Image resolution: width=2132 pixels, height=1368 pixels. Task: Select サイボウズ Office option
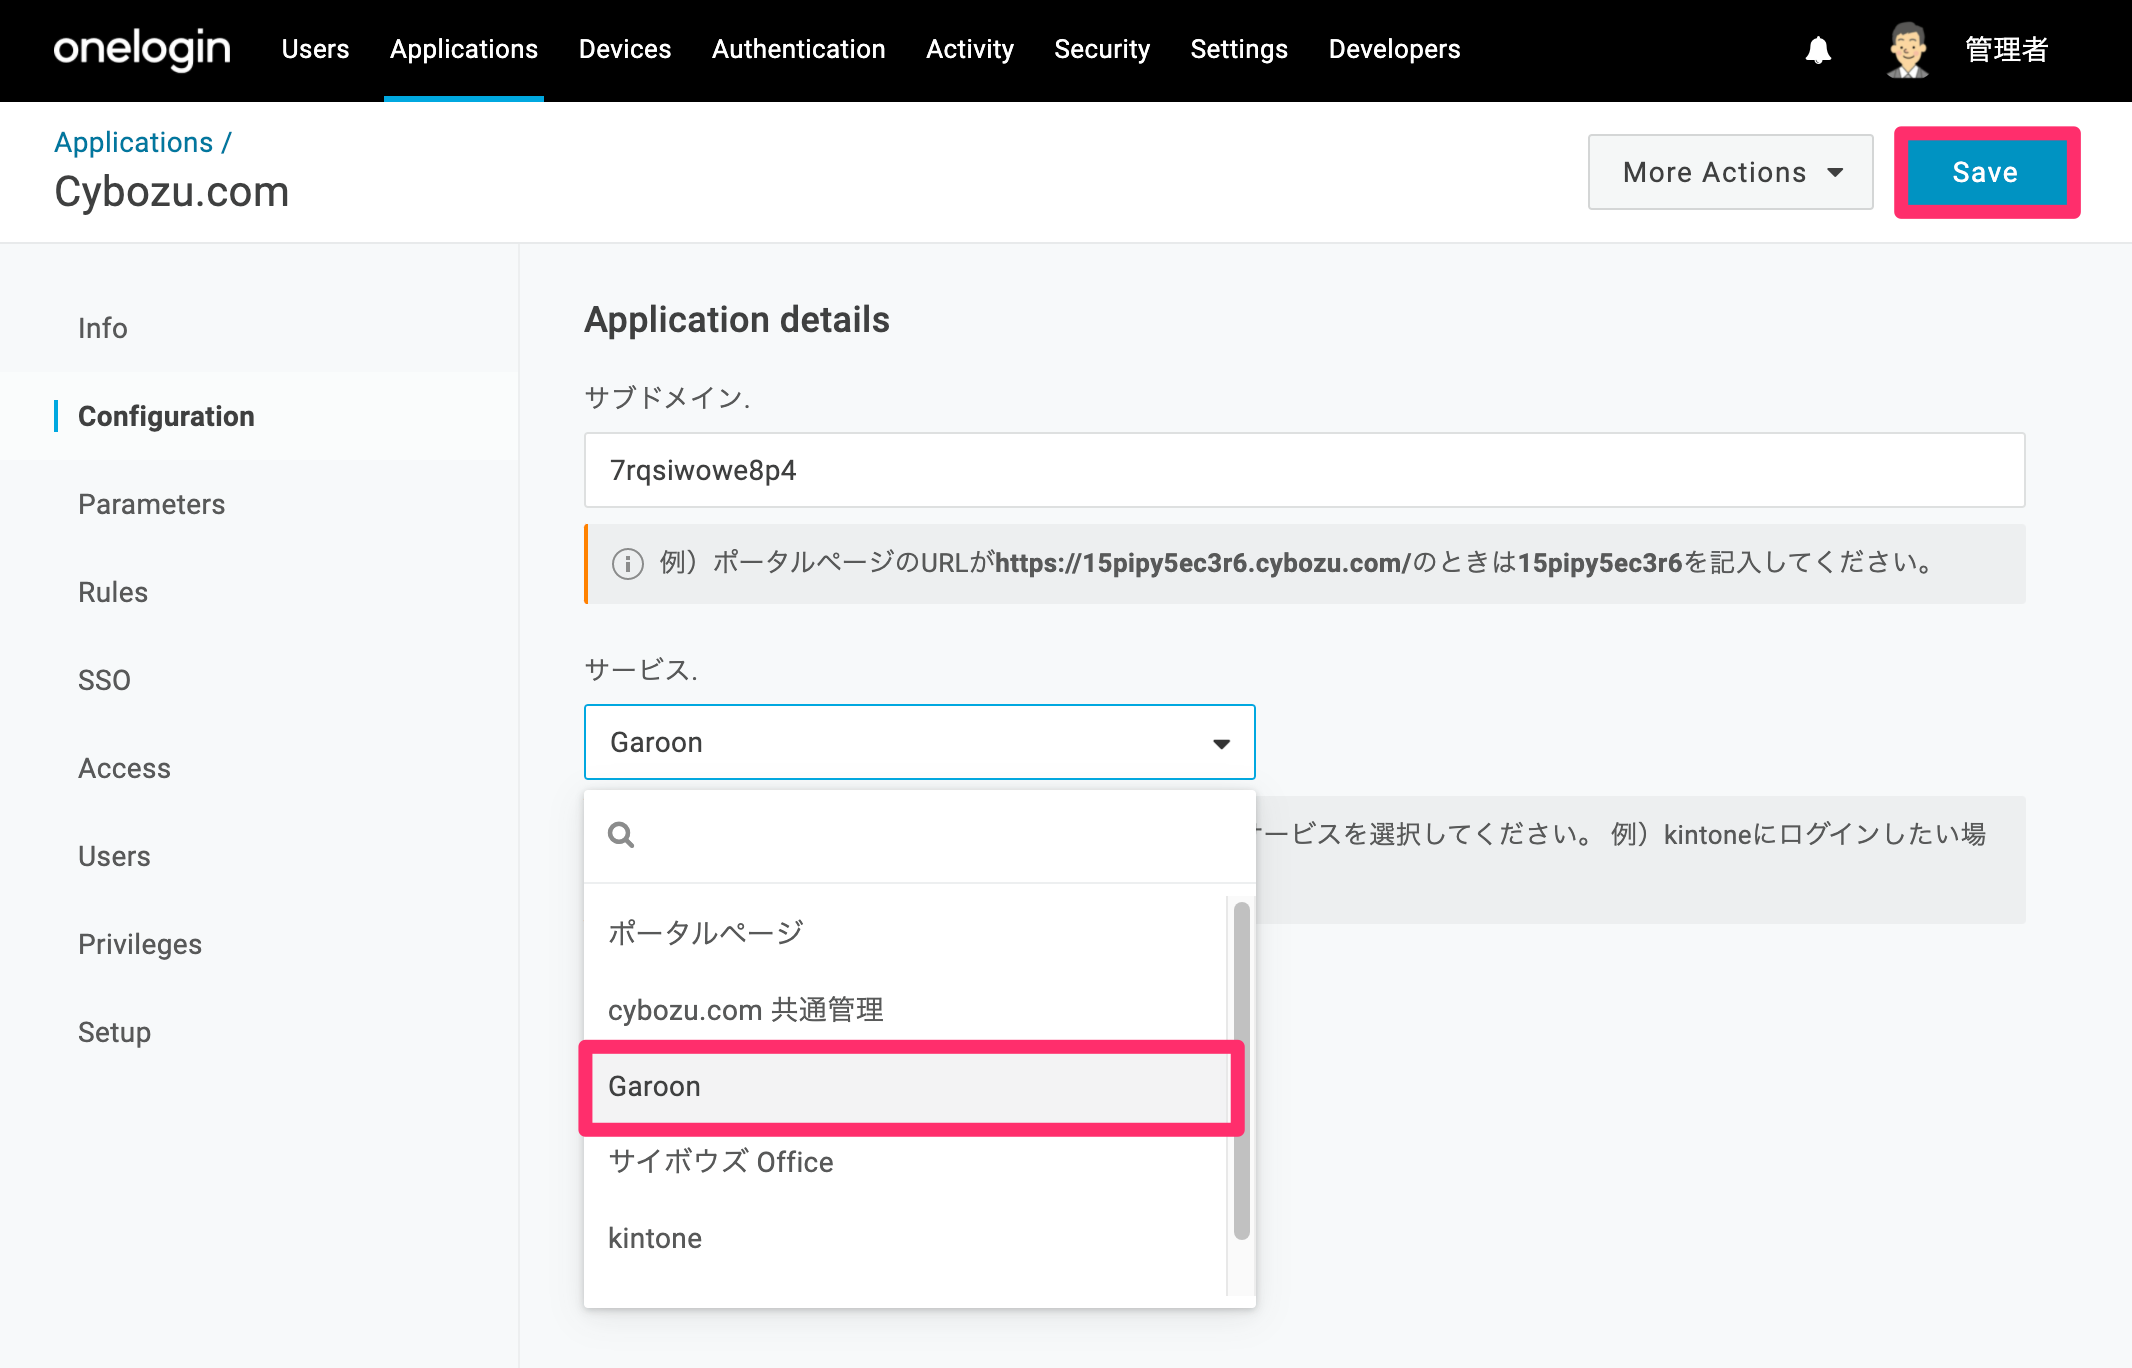(x=906, y=1163)
